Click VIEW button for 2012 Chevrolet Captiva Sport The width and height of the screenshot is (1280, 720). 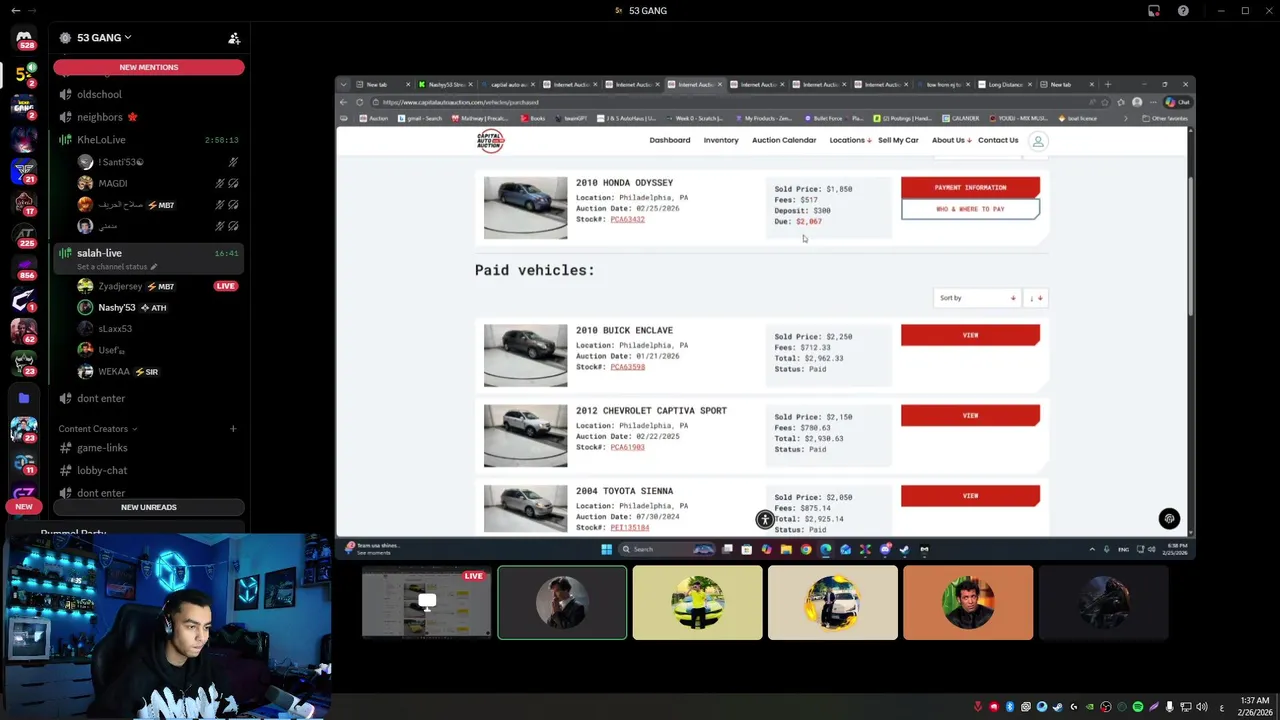coord(970,415)
